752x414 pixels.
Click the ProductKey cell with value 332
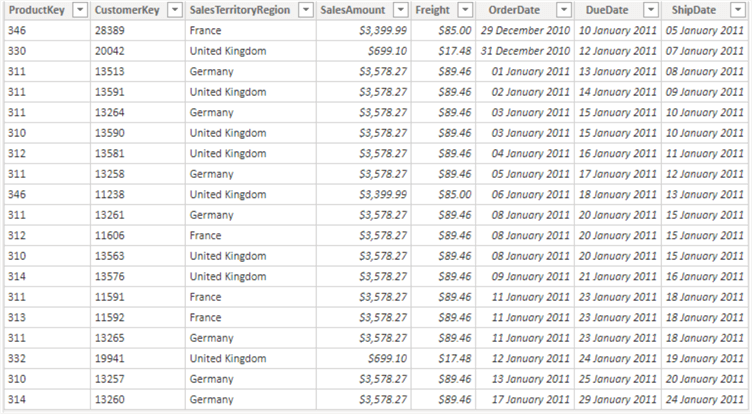point(17,358)
